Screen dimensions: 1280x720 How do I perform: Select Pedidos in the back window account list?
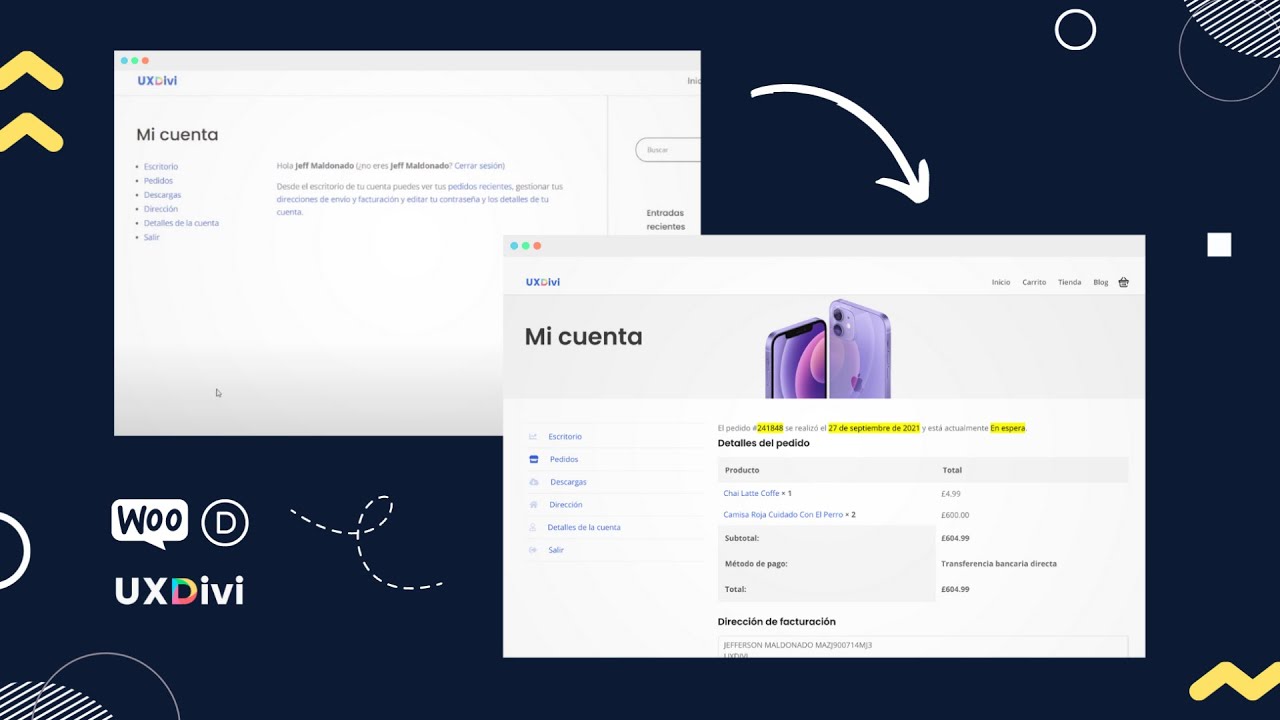coord(158,181)
